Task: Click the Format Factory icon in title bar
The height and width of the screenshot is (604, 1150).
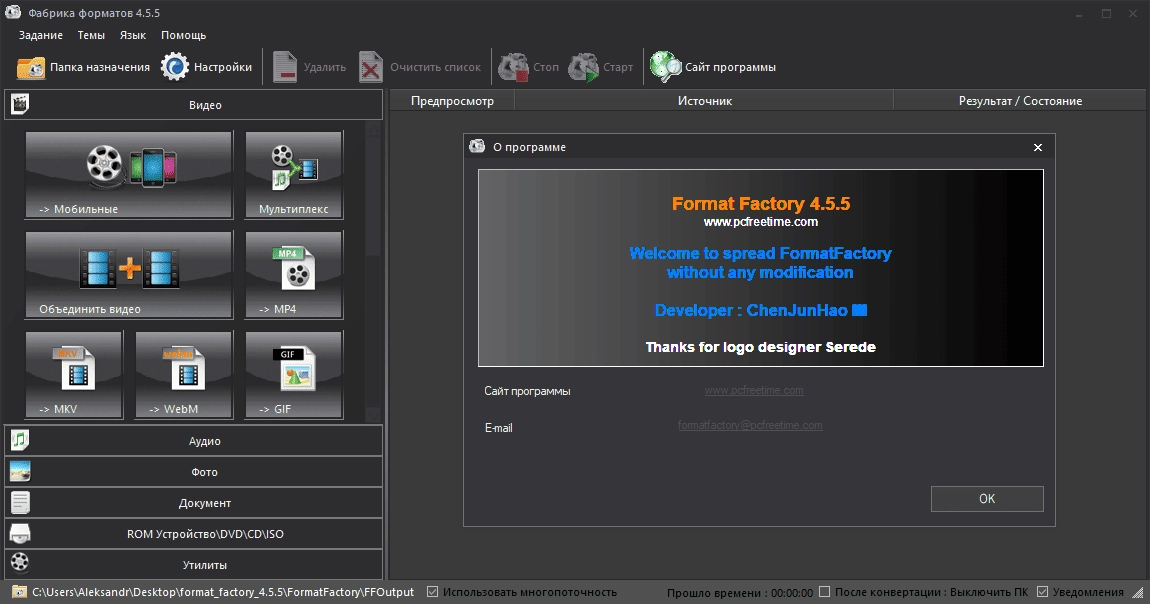Action: coord(13,12)
